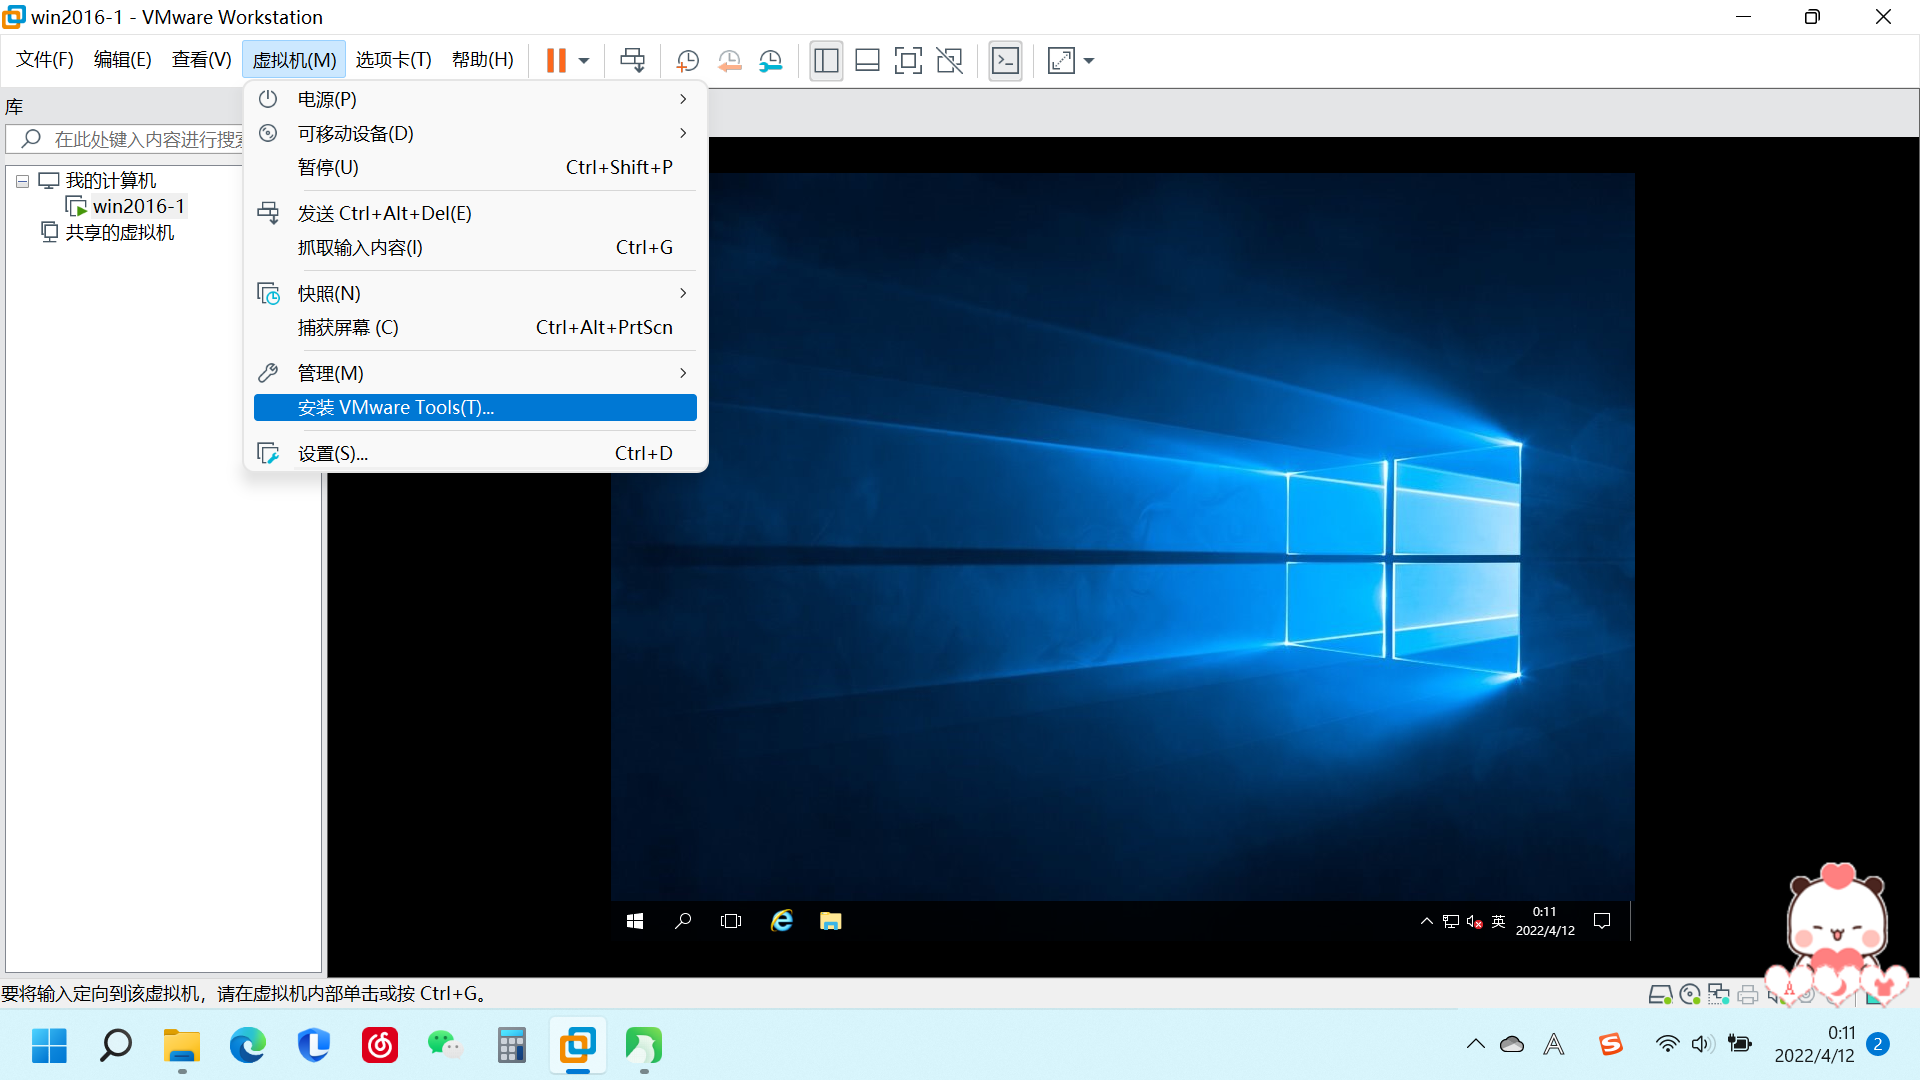Expand the 管理(M) submenu

coord(475,373)
